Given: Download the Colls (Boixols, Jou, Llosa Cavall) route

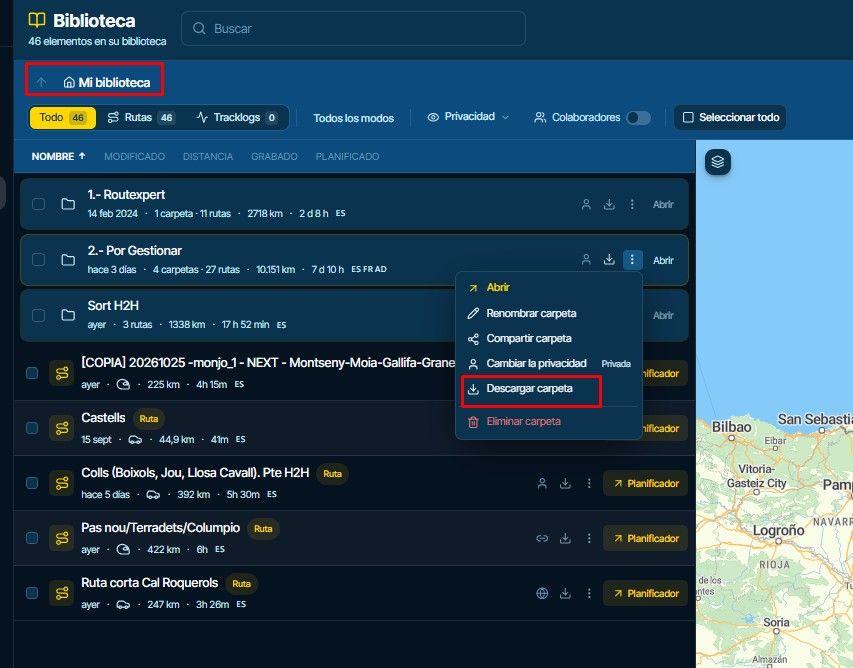Looking at the screenshot, I should 566,483.
